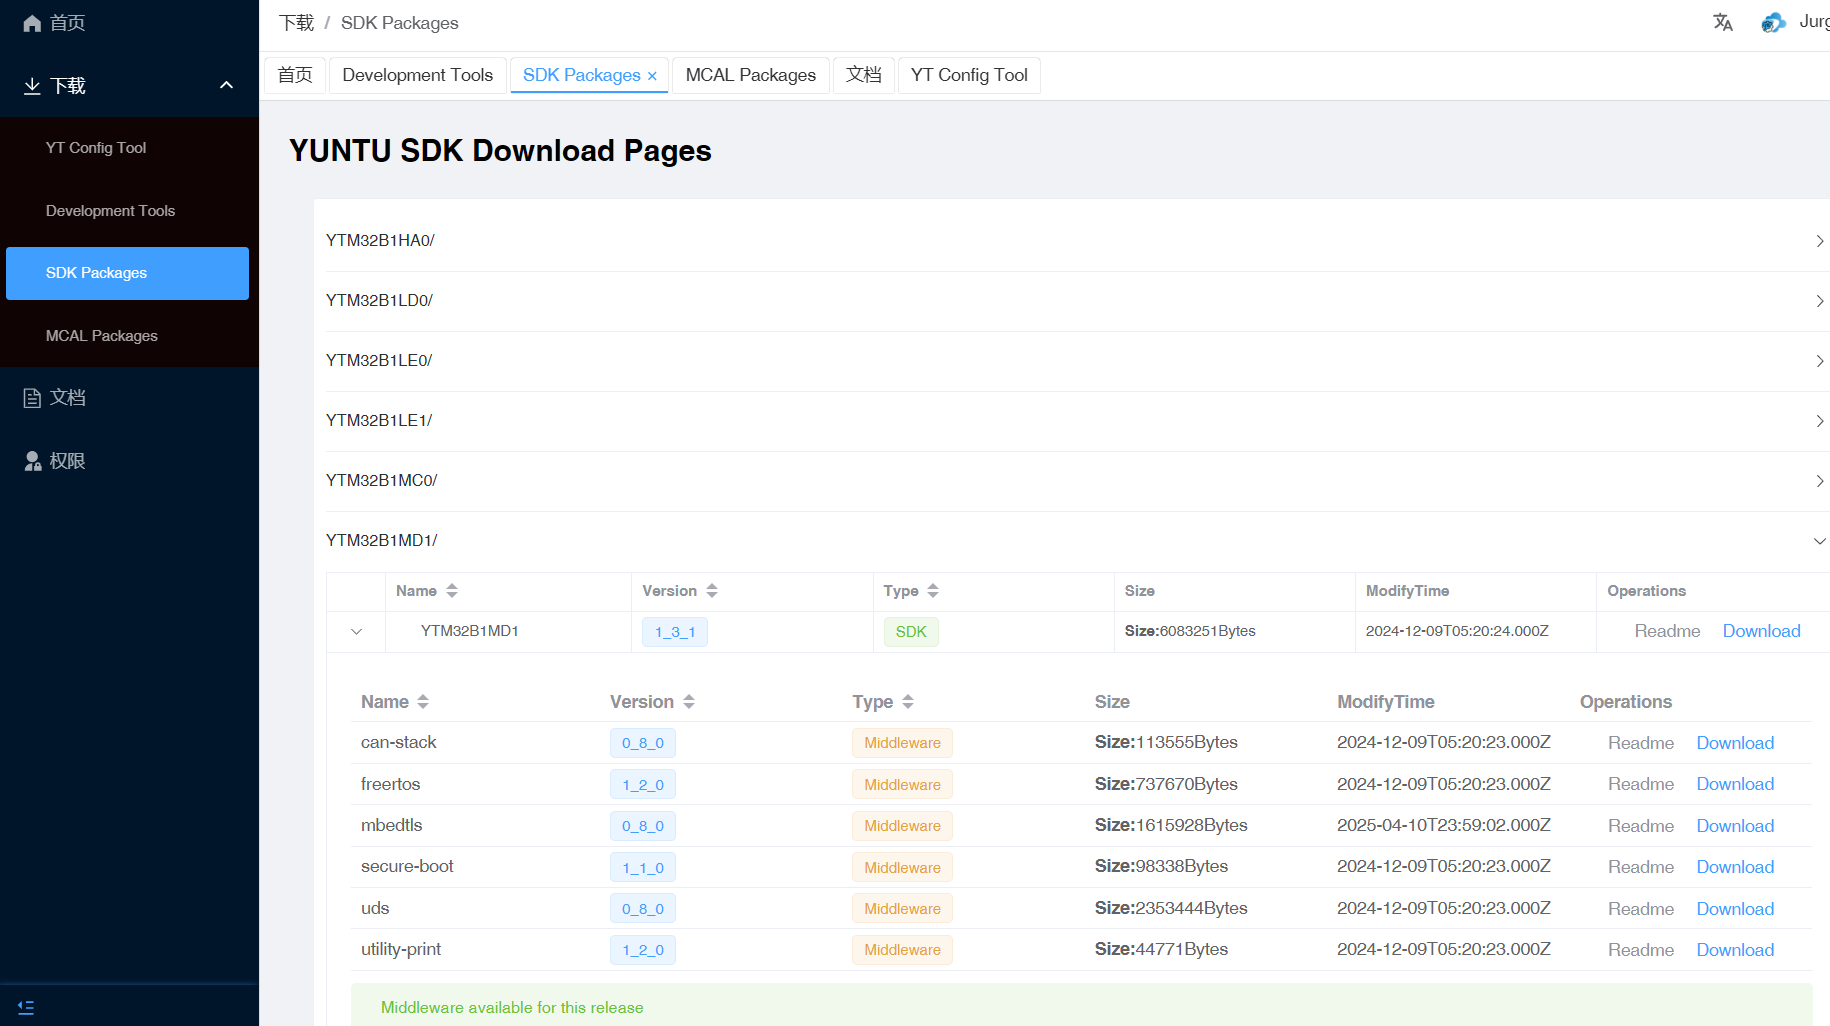Download secure-boot middleware

click(1735, 867)
